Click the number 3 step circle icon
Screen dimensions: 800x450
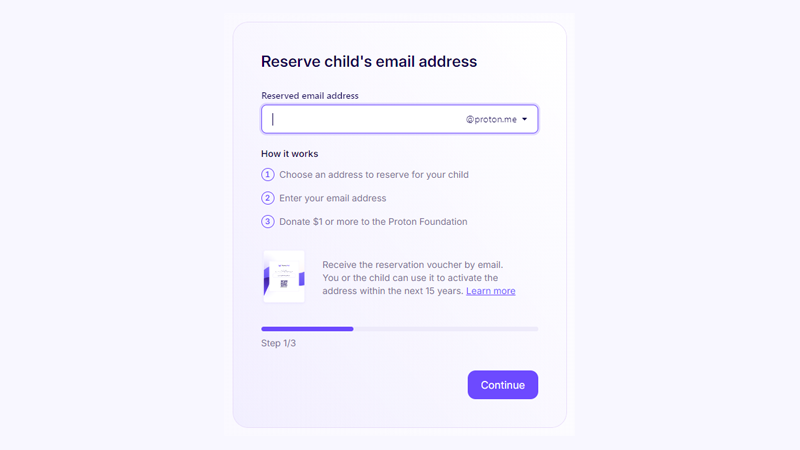click(x=268, y=221)
